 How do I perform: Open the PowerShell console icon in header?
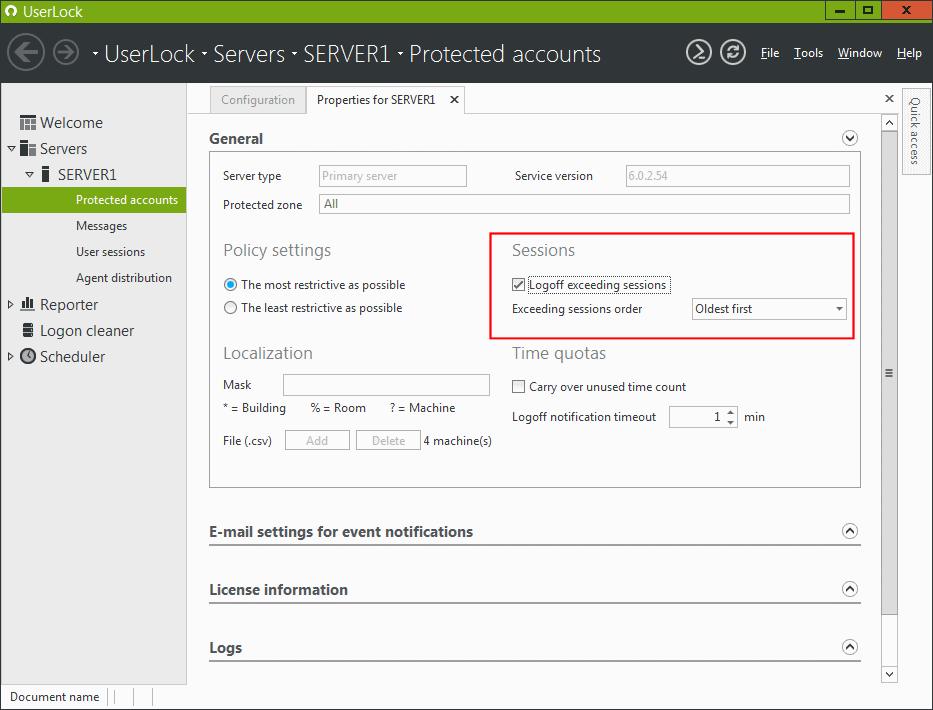[x=699, y=52]
